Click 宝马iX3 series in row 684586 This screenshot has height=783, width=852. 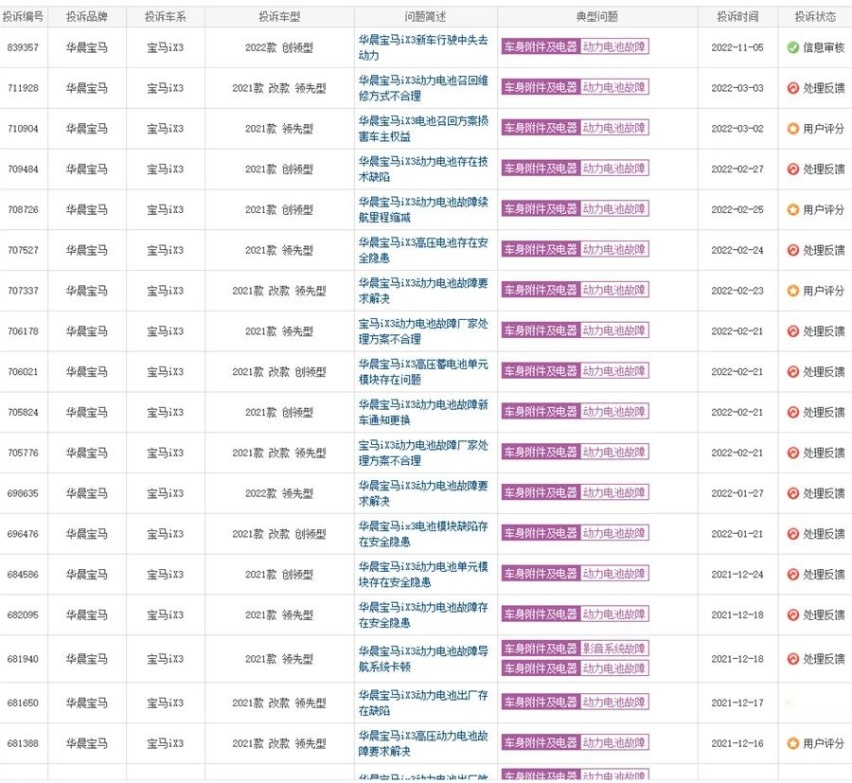click(165, 574)
